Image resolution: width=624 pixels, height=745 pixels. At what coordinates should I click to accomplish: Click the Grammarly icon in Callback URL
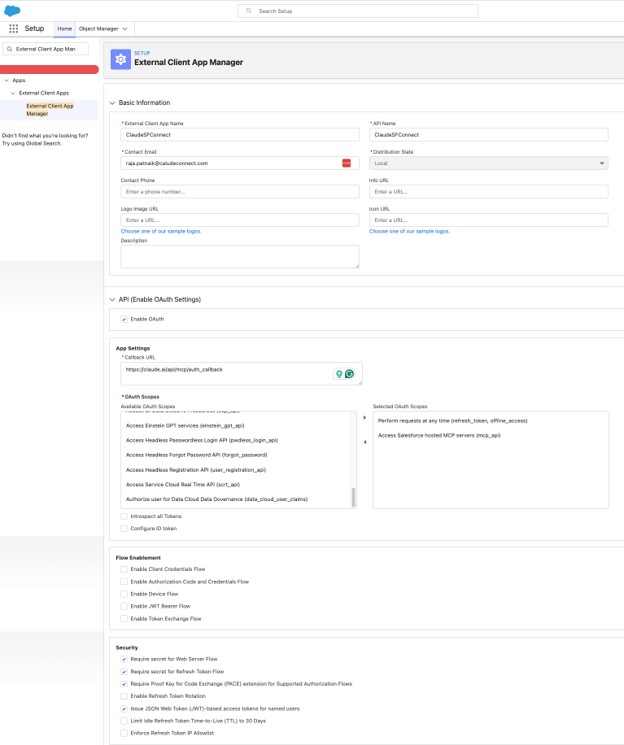349,374
